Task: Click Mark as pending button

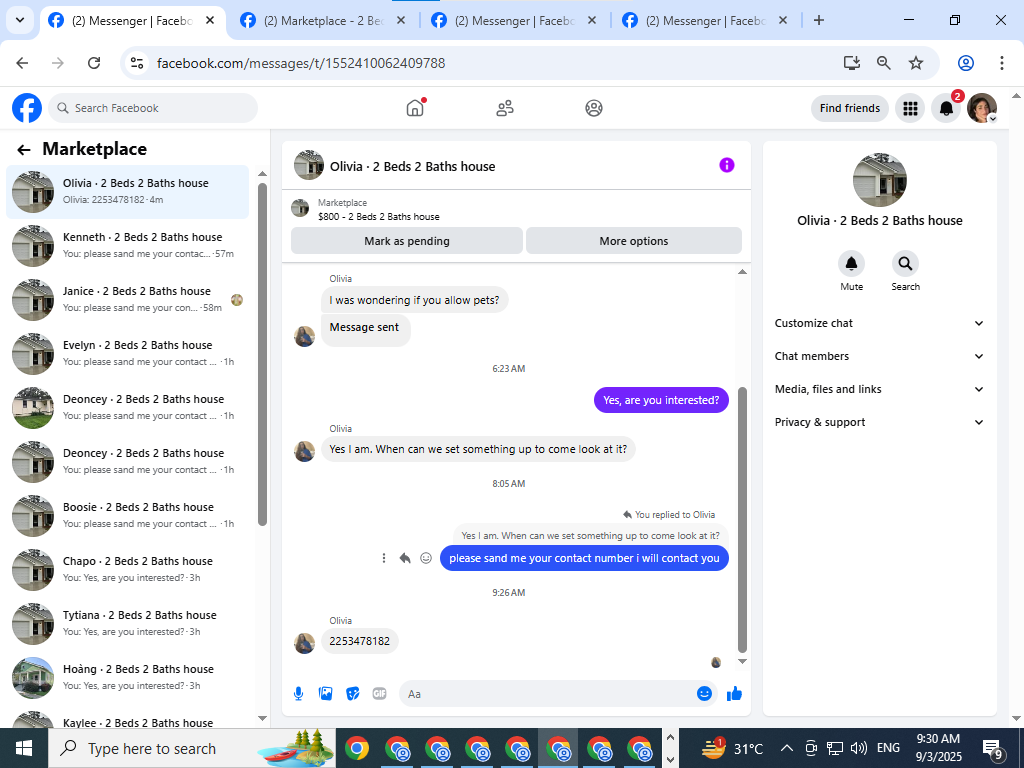Action: pyautogui.click(x=407, y=241)
